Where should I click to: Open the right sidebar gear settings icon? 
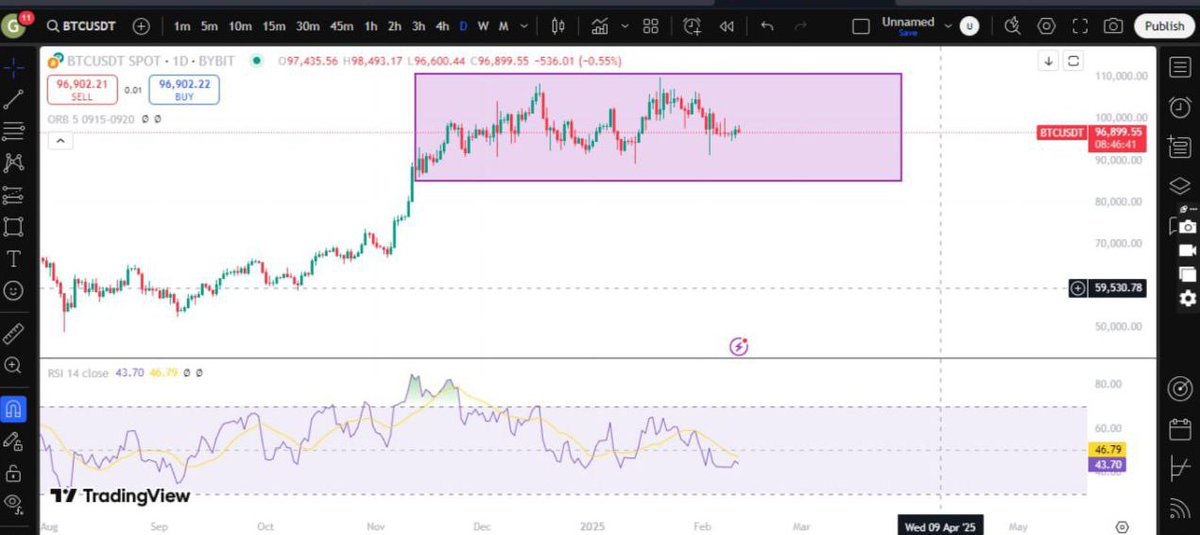(1187, 298)
